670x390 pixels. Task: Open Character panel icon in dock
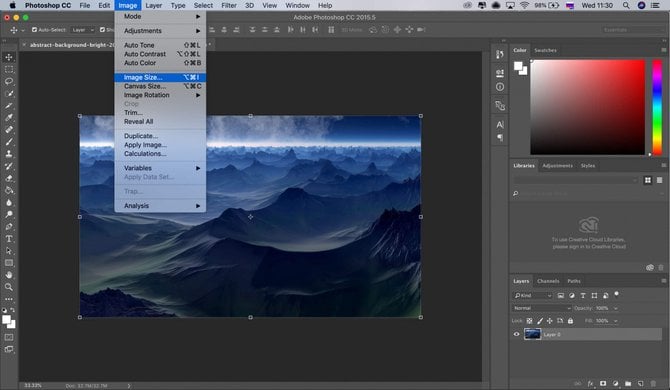500,125
